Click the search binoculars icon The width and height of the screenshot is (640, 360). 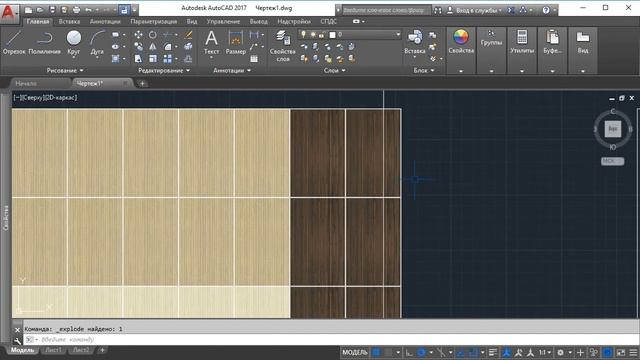[x=438, y=10]
